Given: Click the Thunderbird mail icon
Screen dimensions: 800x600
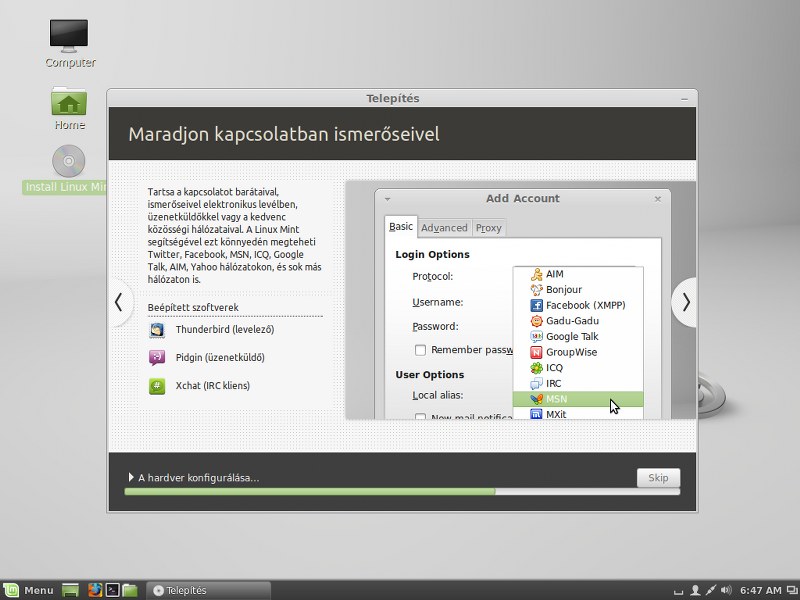Looking at the screenshot, I should [x=157, y=330].
